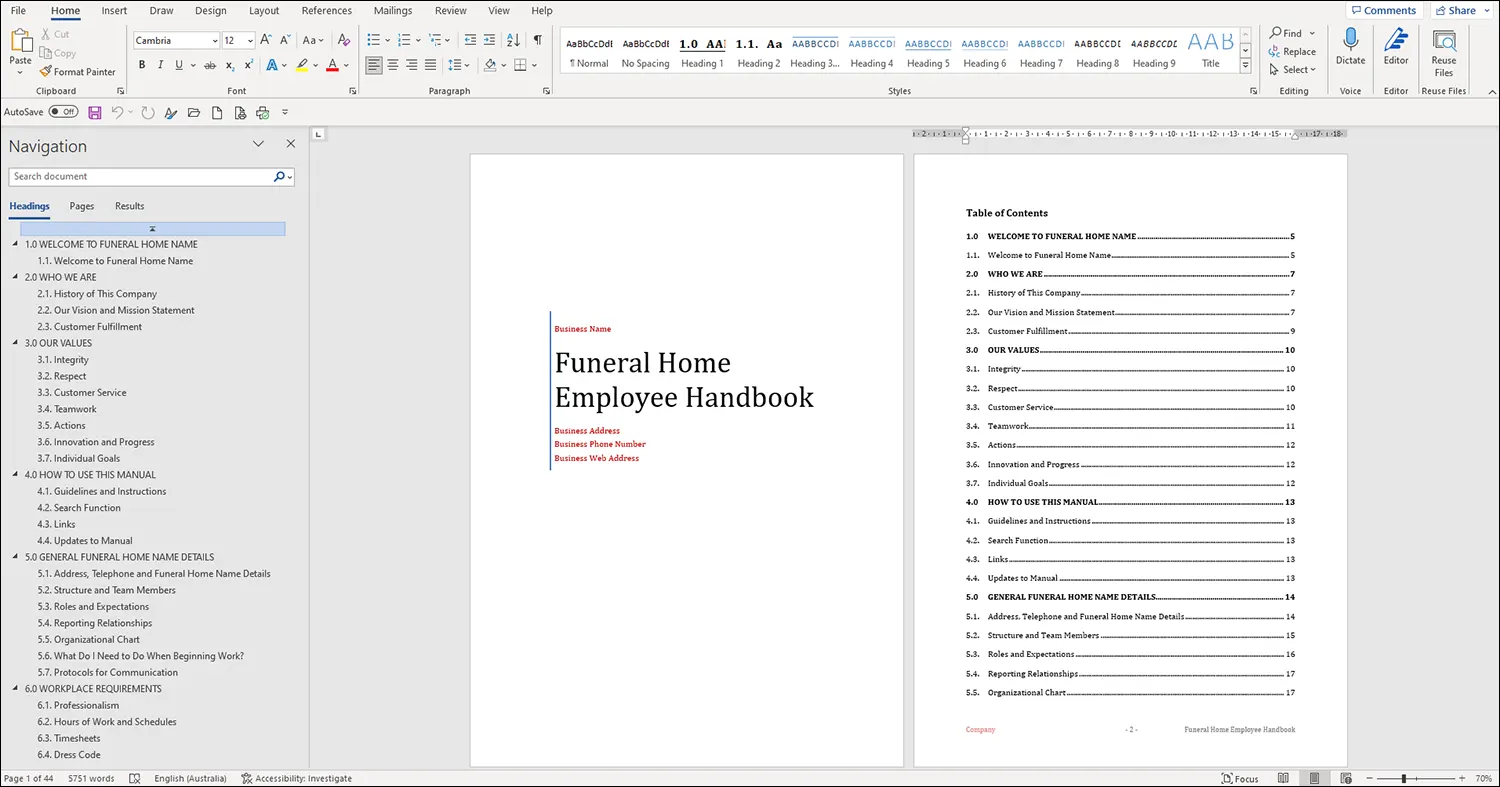Image resolution: width=1500 pixels, height=787 pixels.
Task: Apply italic formatting
Action: click(160, 65)
